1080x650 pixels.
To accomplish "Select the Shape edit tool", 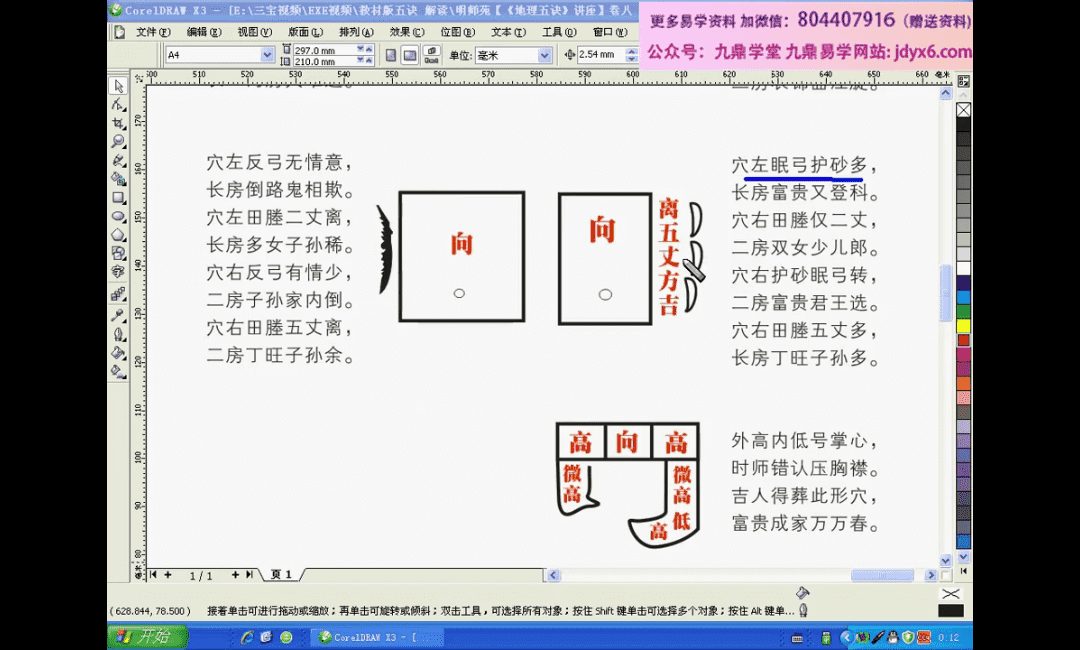I will pyautogui.click(x=118, y=104).
